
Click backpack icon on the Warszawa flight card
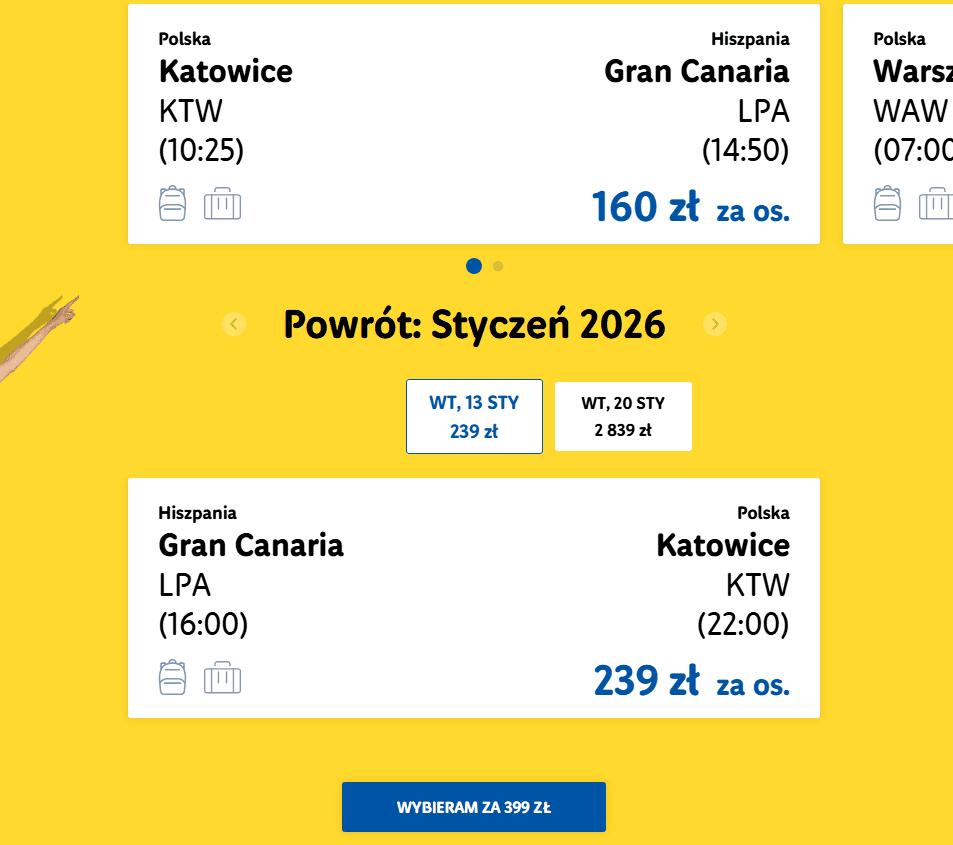887,203
